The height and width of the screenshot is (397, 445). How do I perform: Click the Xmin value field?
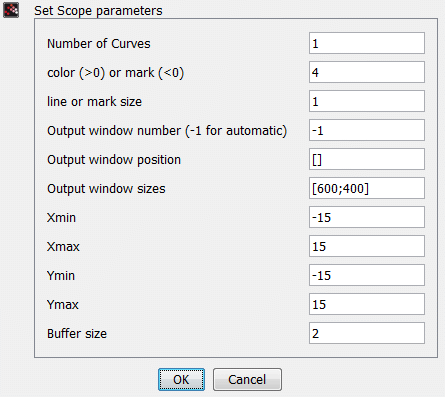pyautogui.click(x=367, y=217)
